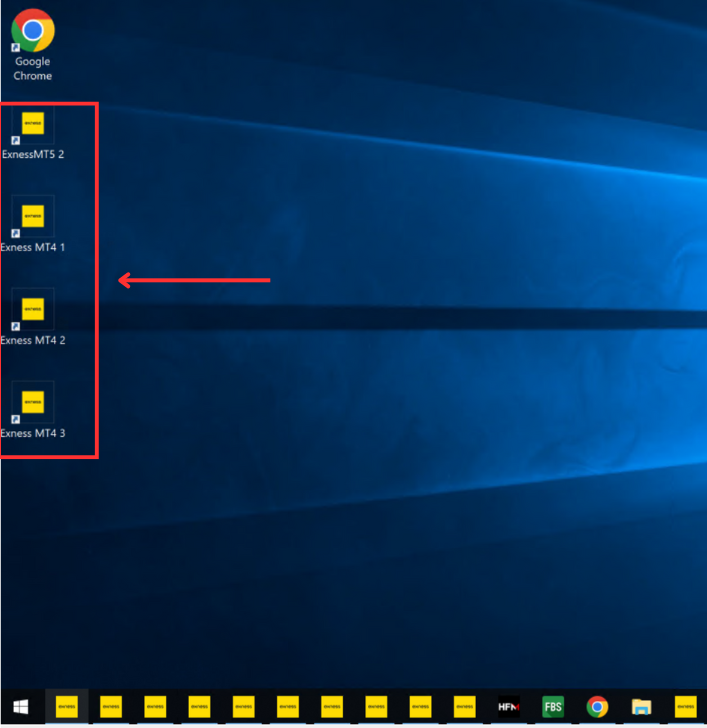Switch to the fifth Exness taskbar window
This screenshot has height=728, width=707.
click(x=243, y=707)
